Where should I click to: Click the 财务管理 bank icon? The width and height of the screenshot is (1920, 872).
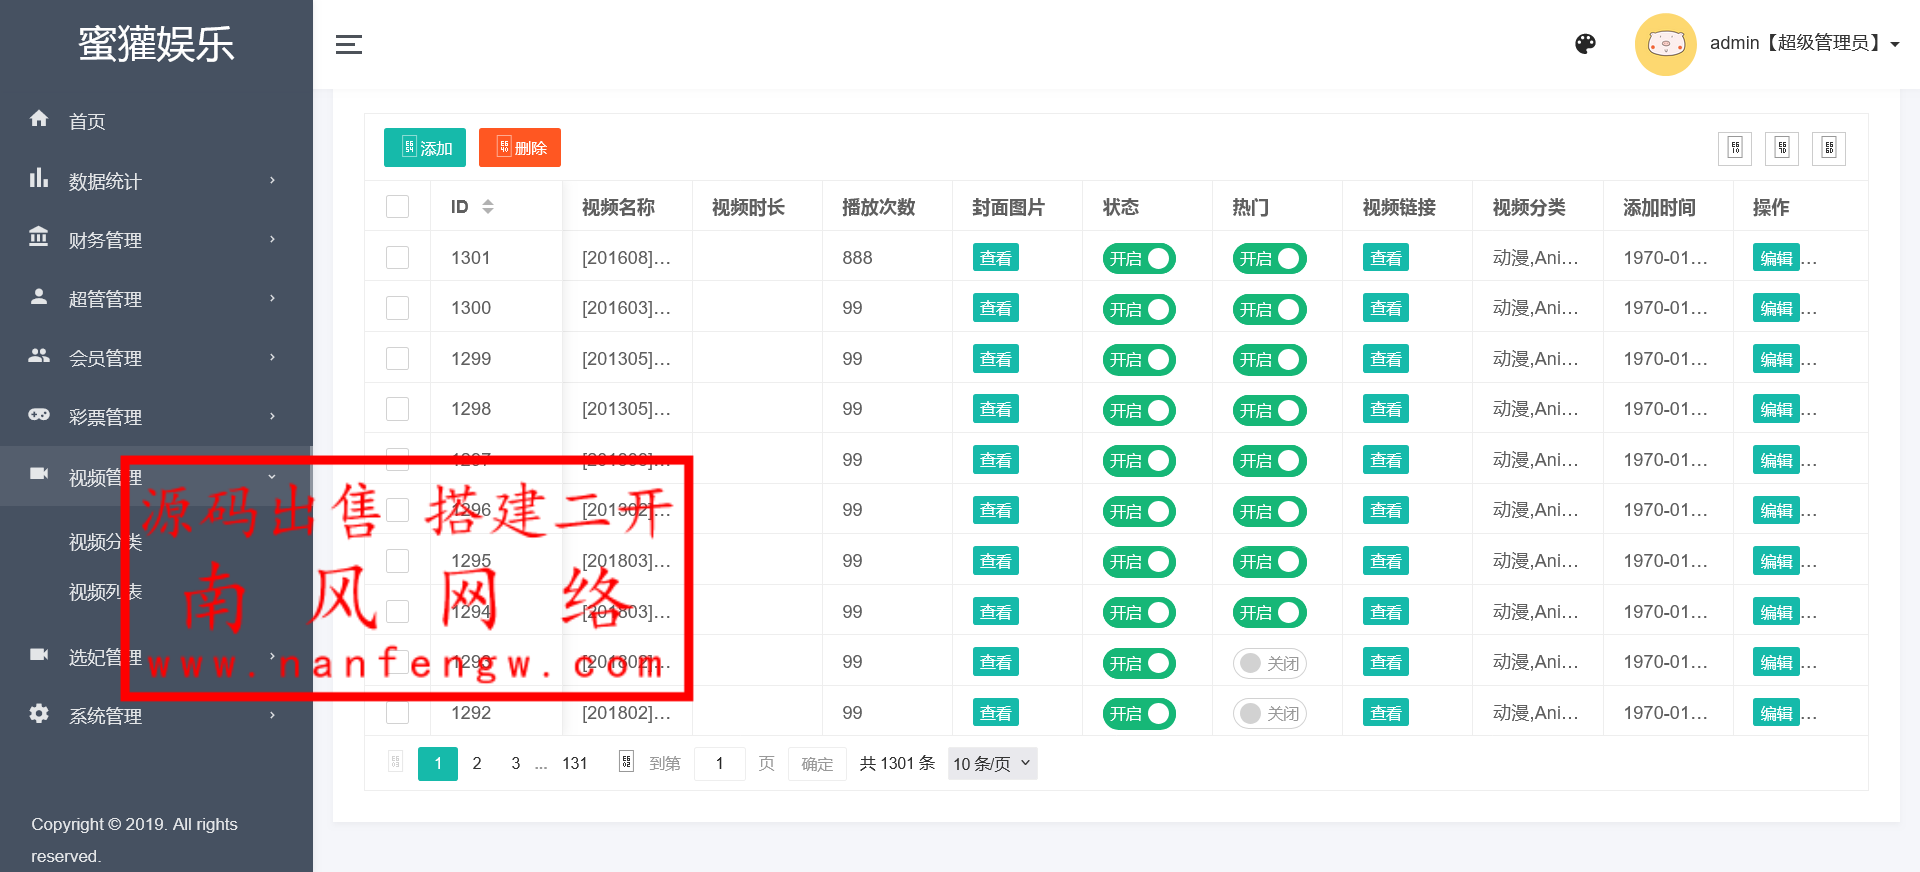click(39, 238)
